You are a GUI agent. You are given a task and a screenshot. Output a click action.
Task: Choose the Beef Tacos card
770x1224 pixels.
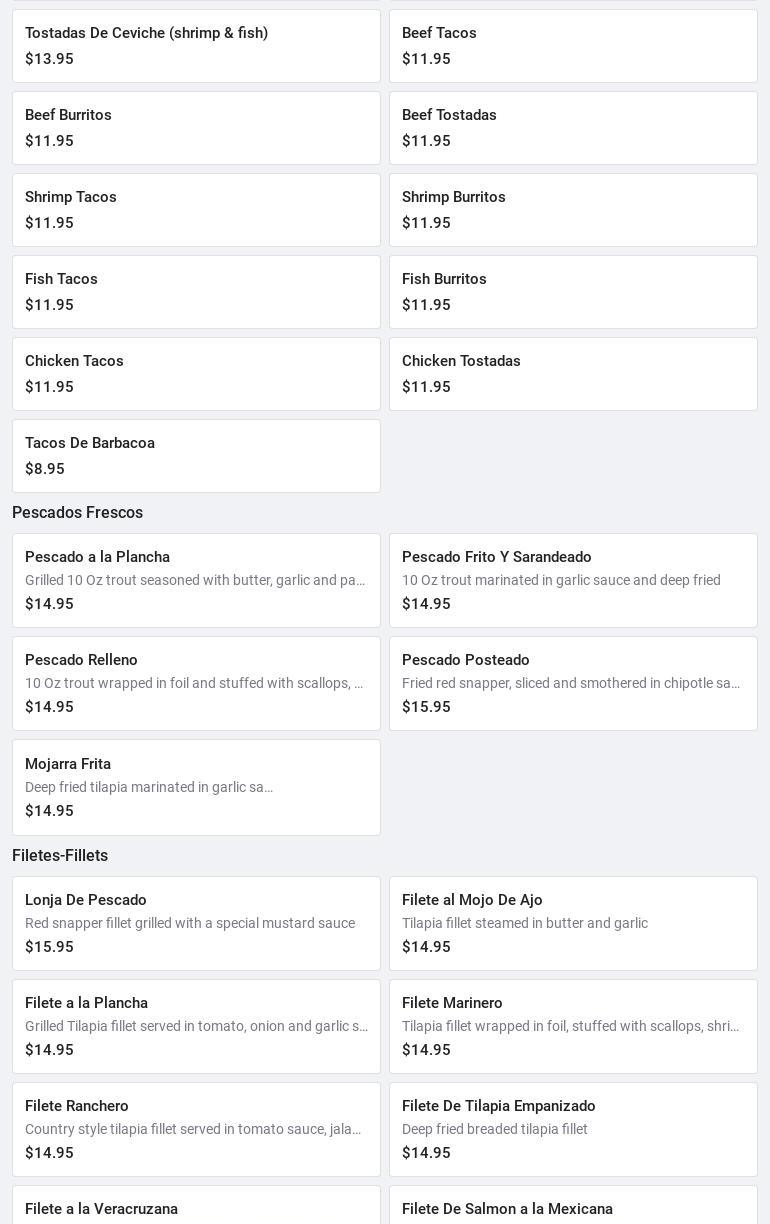tap(573, 46)
